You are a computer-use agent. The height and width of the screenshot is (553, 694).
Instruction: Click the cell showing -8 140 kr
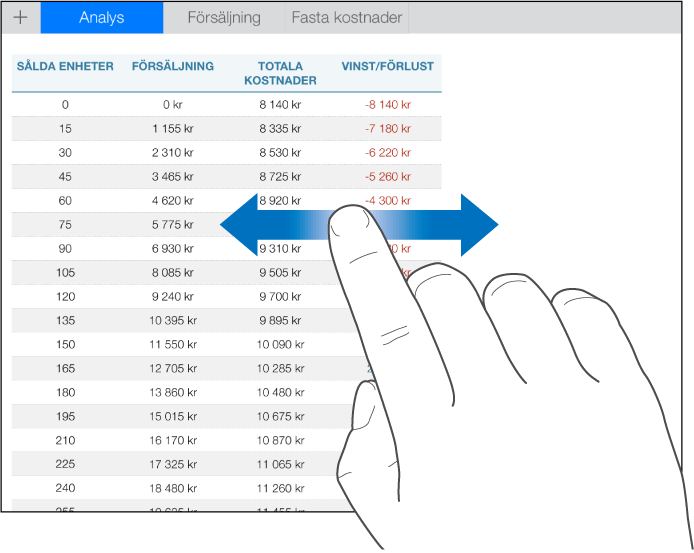tap(388, 105)
